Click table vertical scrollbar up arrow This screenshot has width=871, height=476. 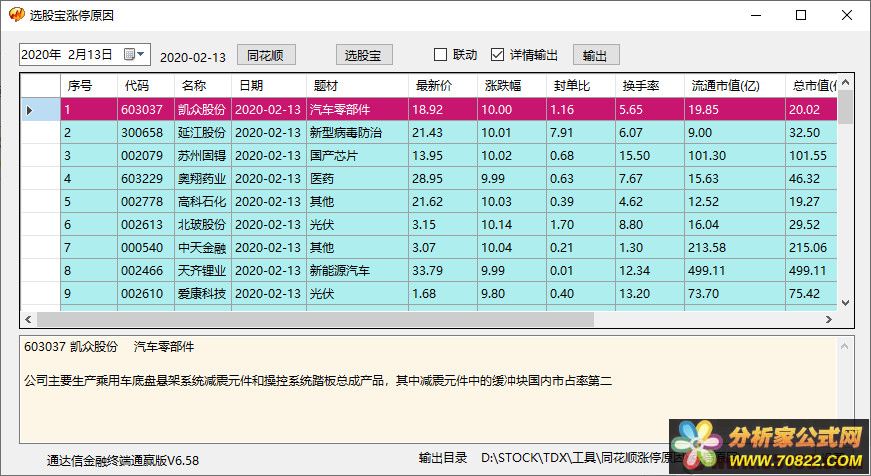coord(845,82)
